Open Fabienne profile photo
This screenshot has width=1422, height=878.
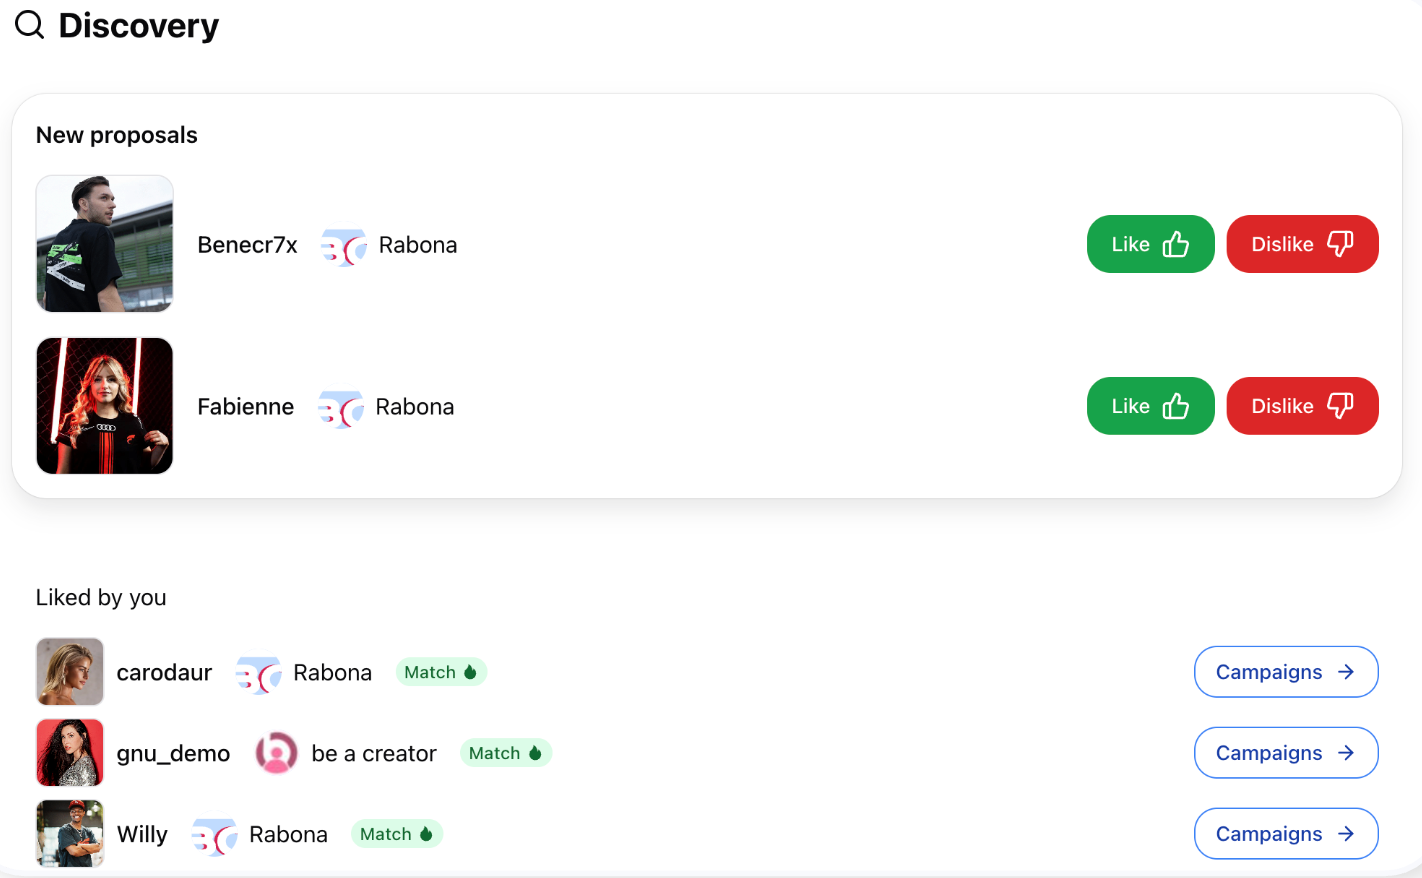pos(105,406)
